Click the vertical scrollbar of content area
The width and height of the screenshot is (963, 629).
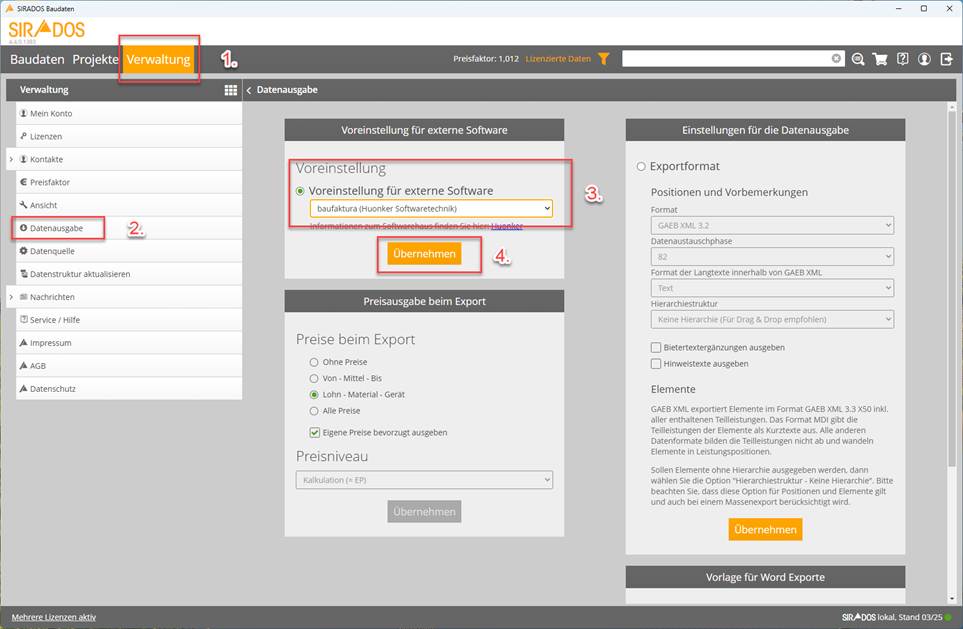pos(952,289)
